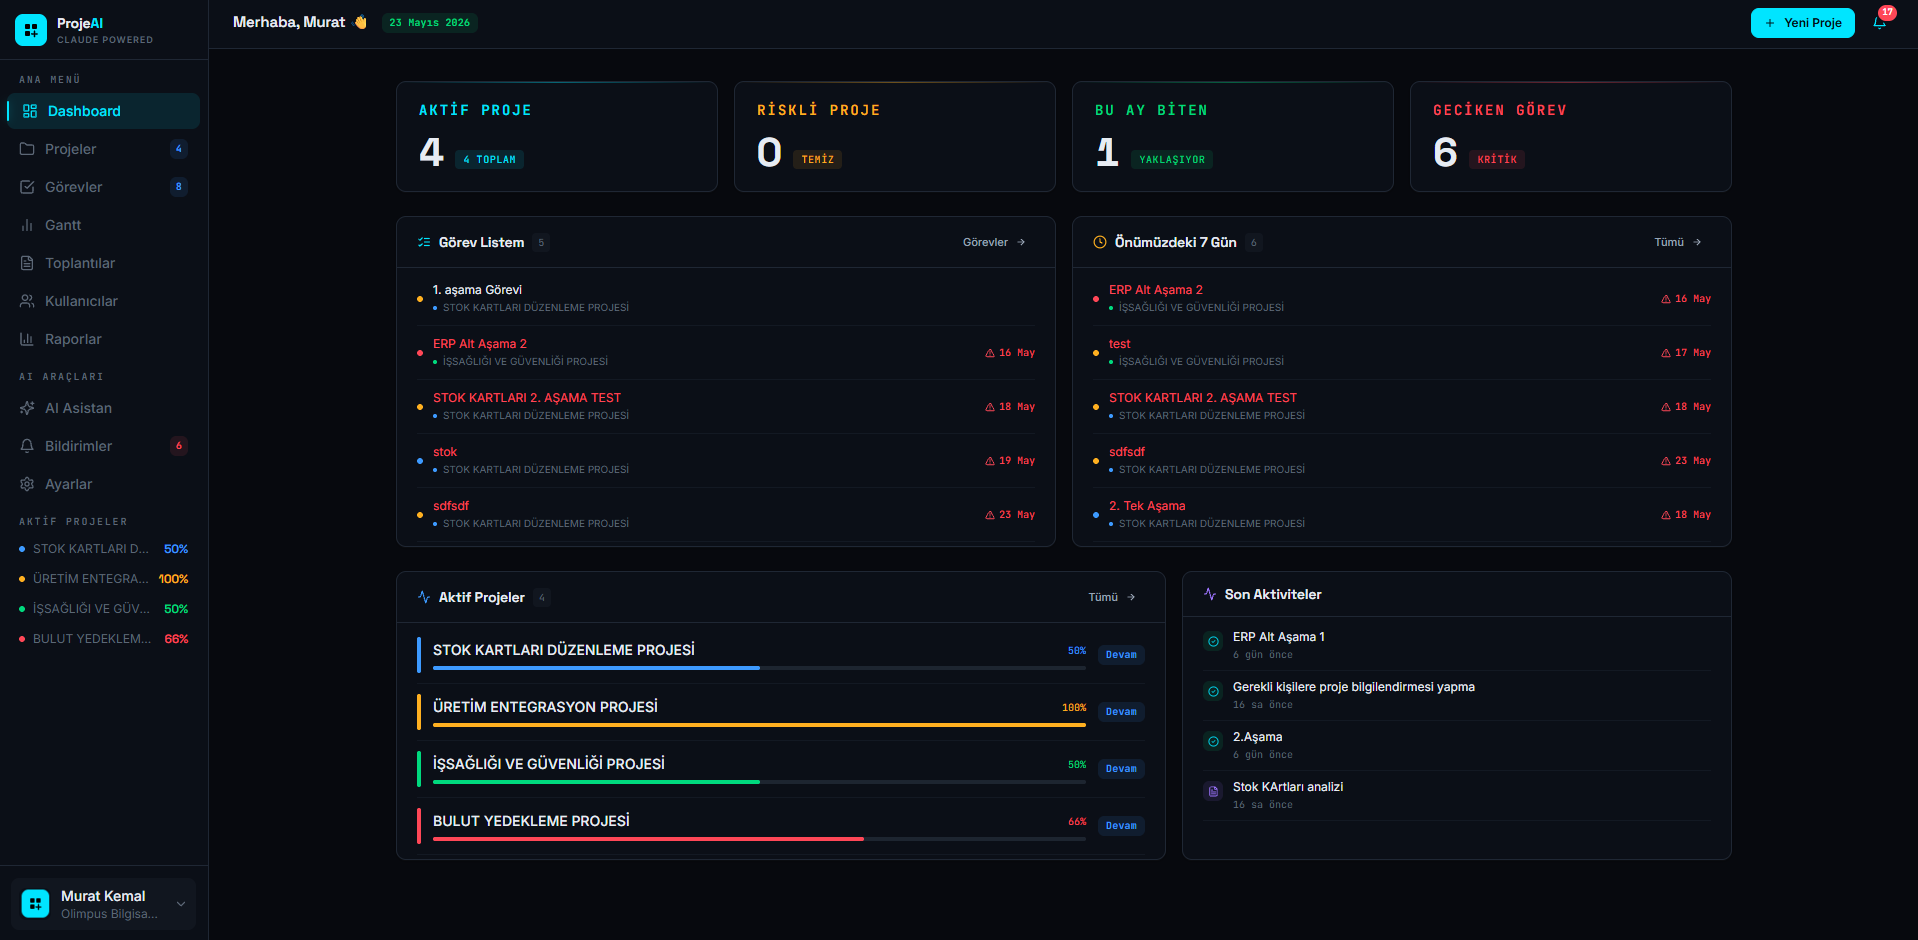The image size is (1918, 940).
Task: Open 'stok' task in Görev Listem
Action: 726,460
